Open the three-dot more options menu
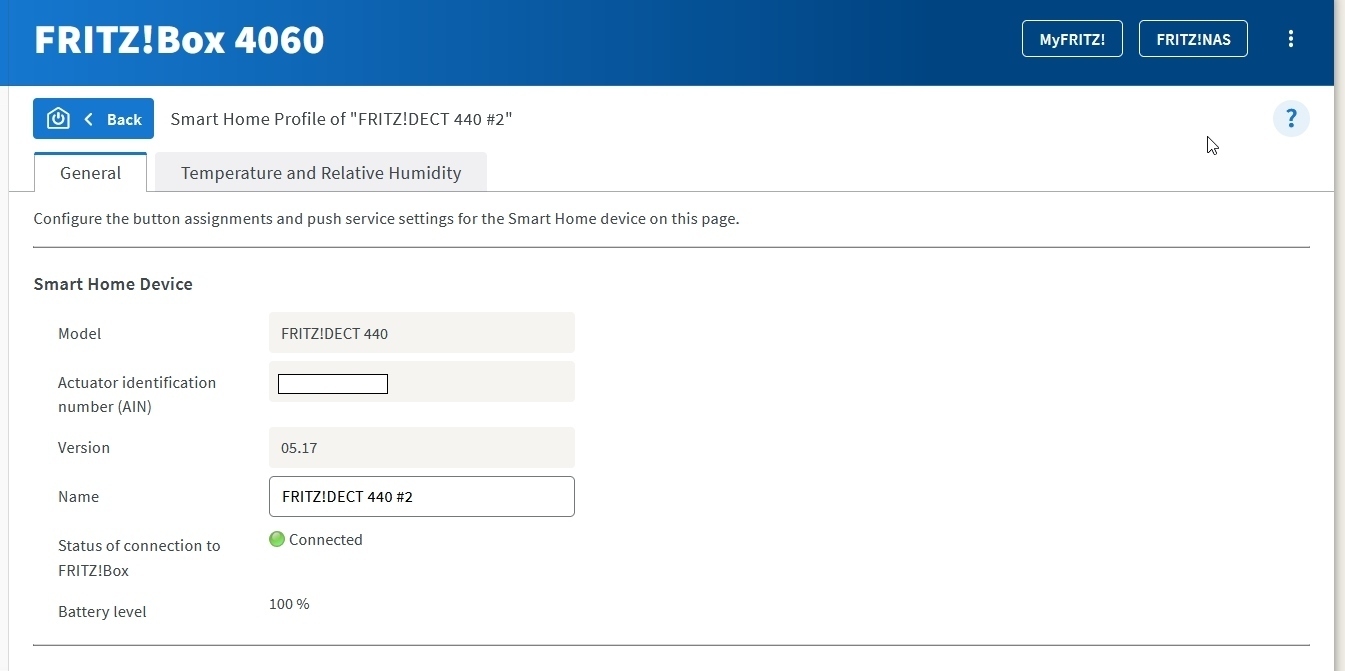Image resolution: width=1345 pixels, height=671 pixels. [1290, 39]
